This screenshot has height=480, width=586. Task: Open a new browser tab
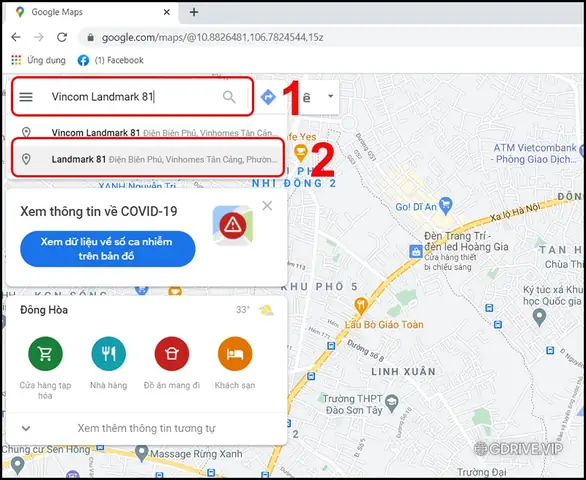point(194,12)
